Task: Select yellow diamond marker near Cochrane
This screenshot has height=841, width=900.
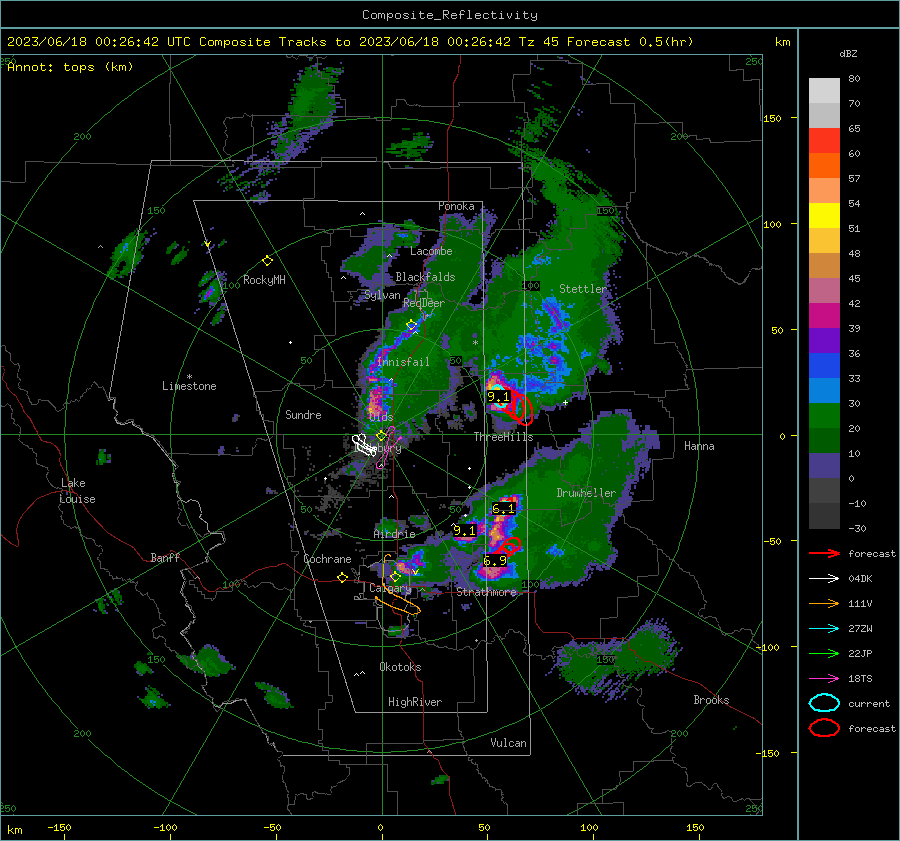Action: coord(342,578)
